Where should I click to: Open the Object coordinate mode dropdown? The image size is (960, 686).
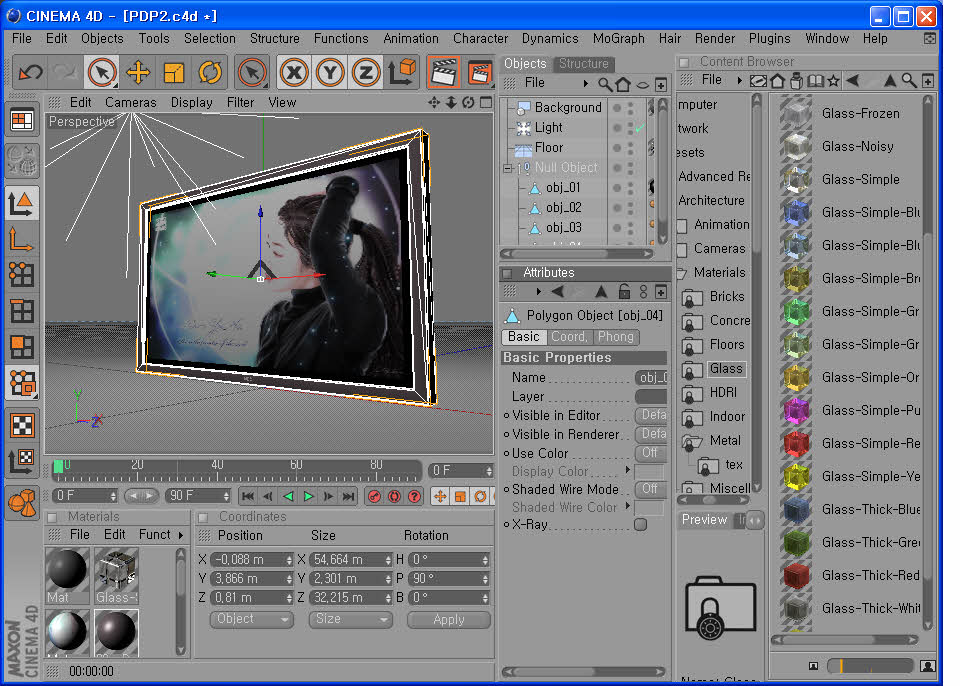click(251, 619)
